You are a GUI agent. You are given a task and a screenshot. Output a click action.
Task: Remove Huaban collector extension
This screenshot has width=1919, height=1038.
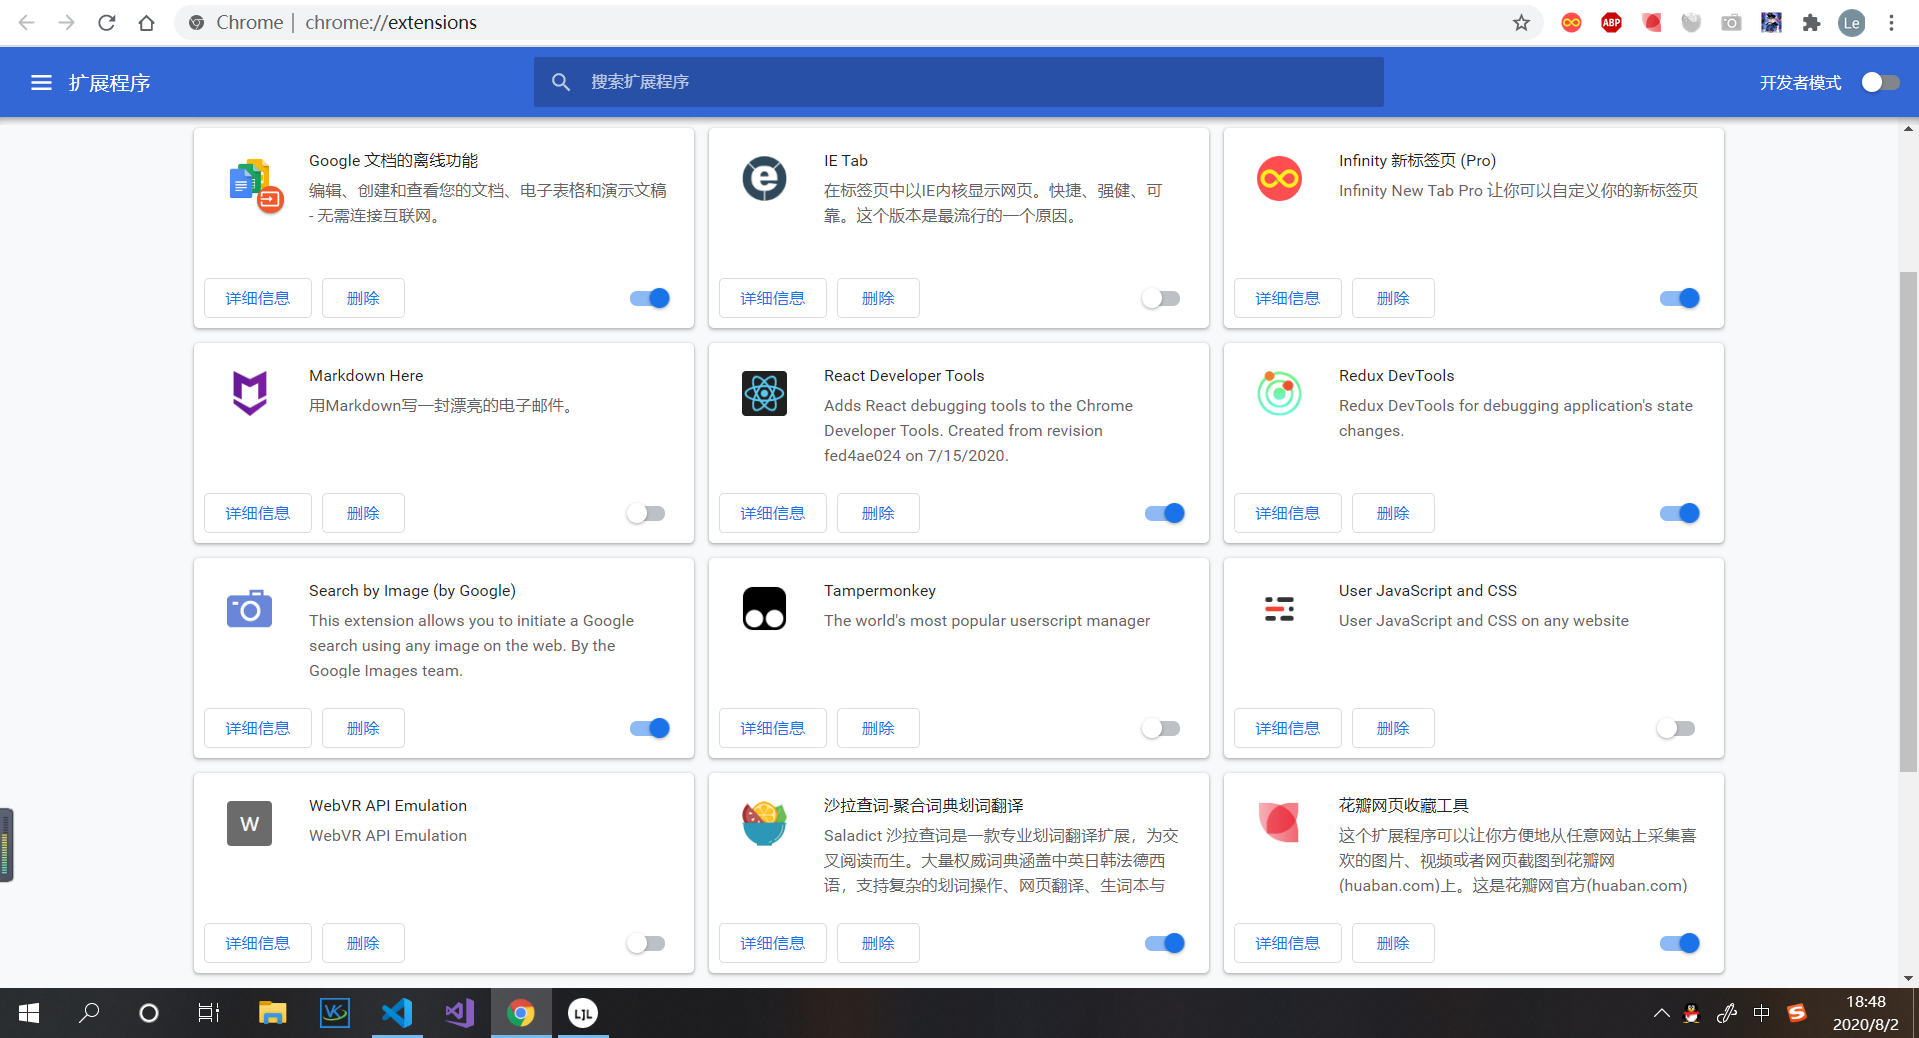tap(1393, 943)
